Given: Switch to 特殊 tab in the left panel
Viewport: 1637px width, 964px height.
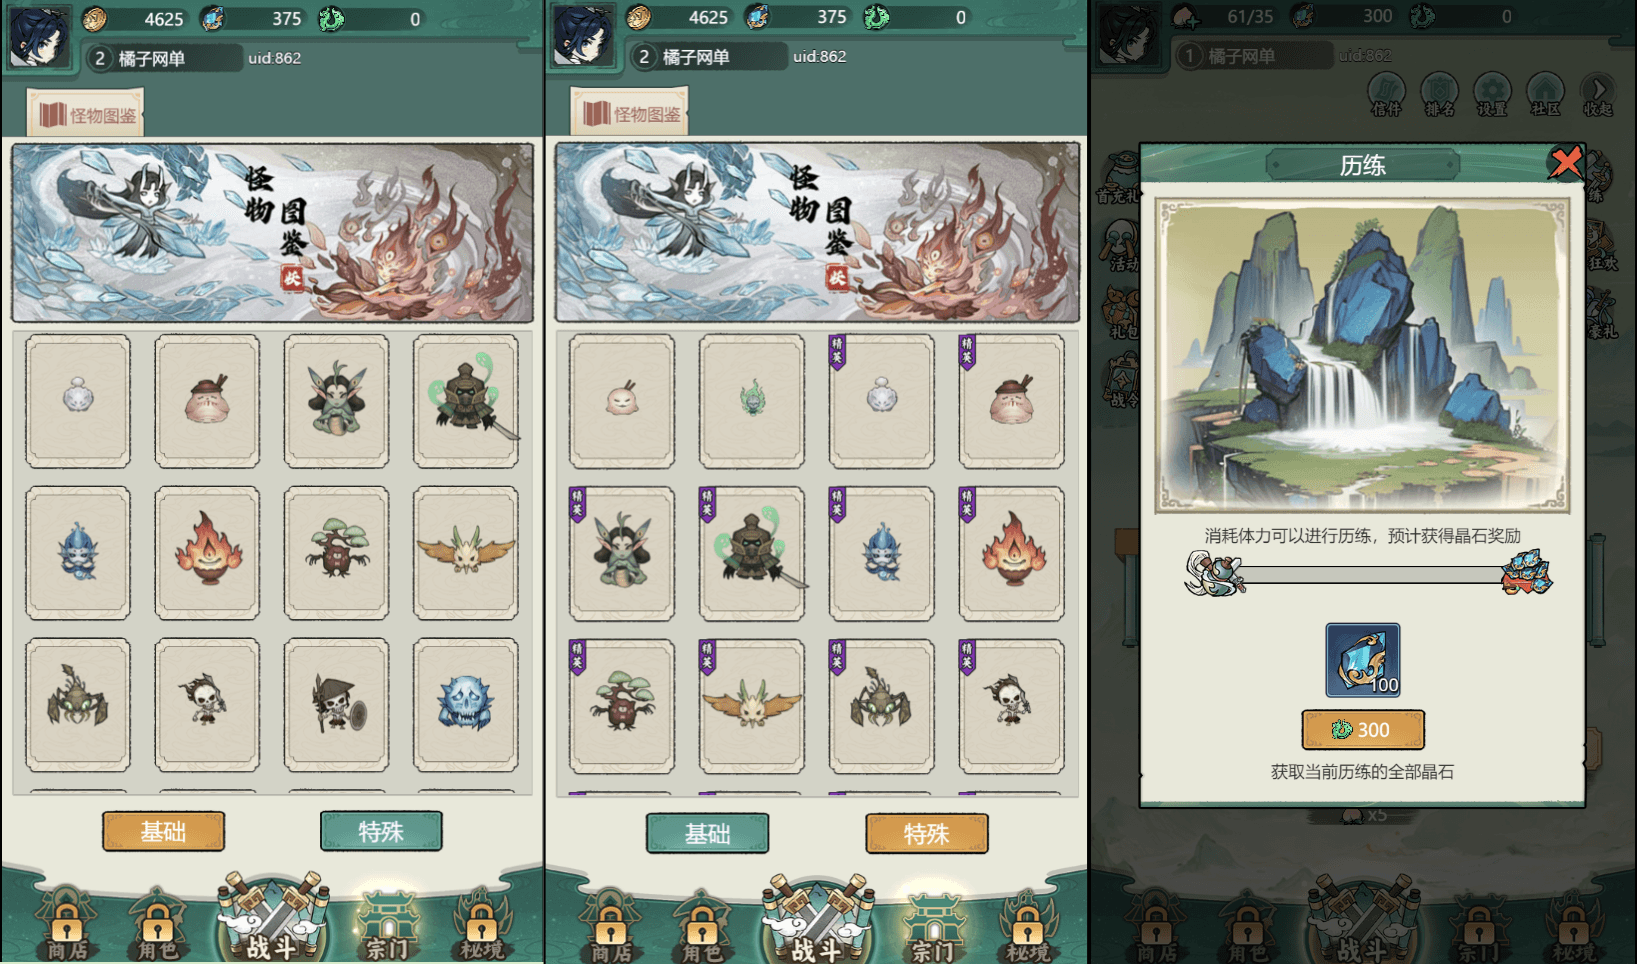Looking at the screenshot, I should click(x=381, y=831).
